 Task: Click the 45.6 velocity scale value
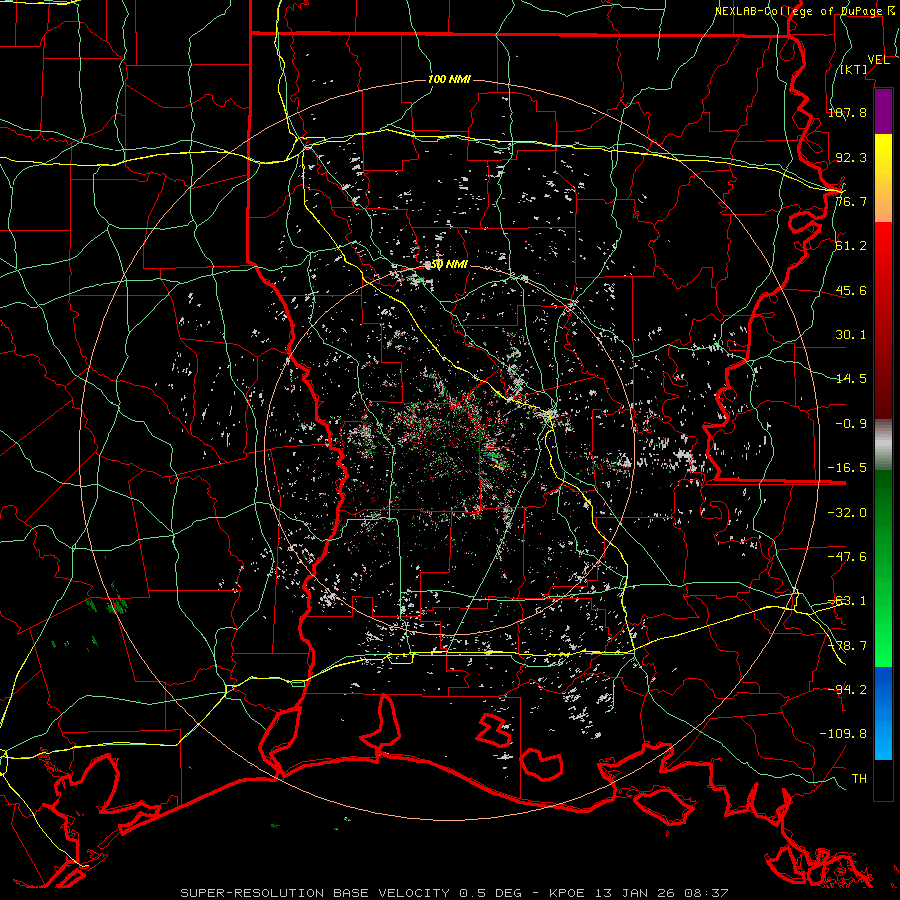(851, 290)
